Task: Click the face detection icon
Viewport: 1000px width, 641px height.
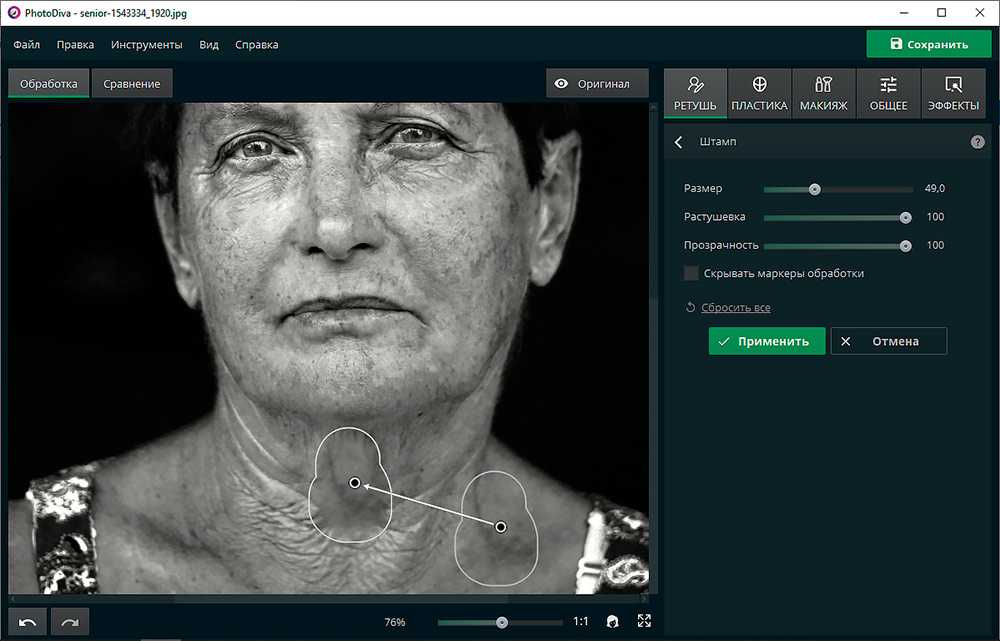Action: click(612, 622)
